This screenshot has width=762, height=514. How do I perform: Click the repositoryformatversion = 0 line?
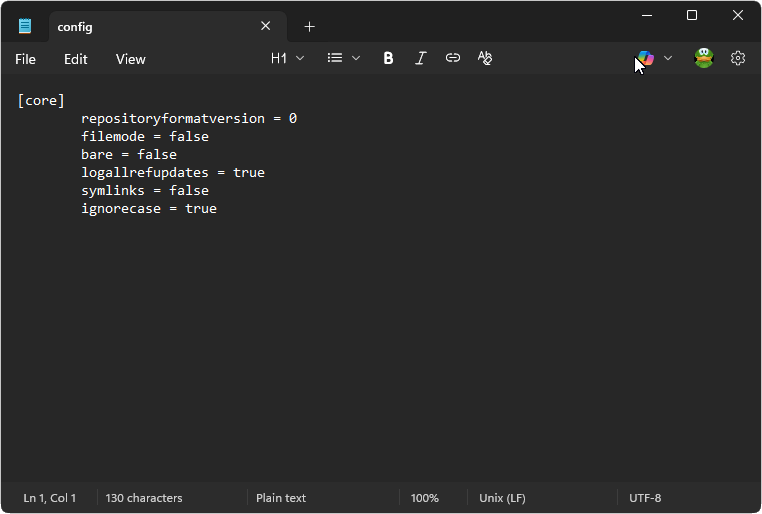coord(189,119)
